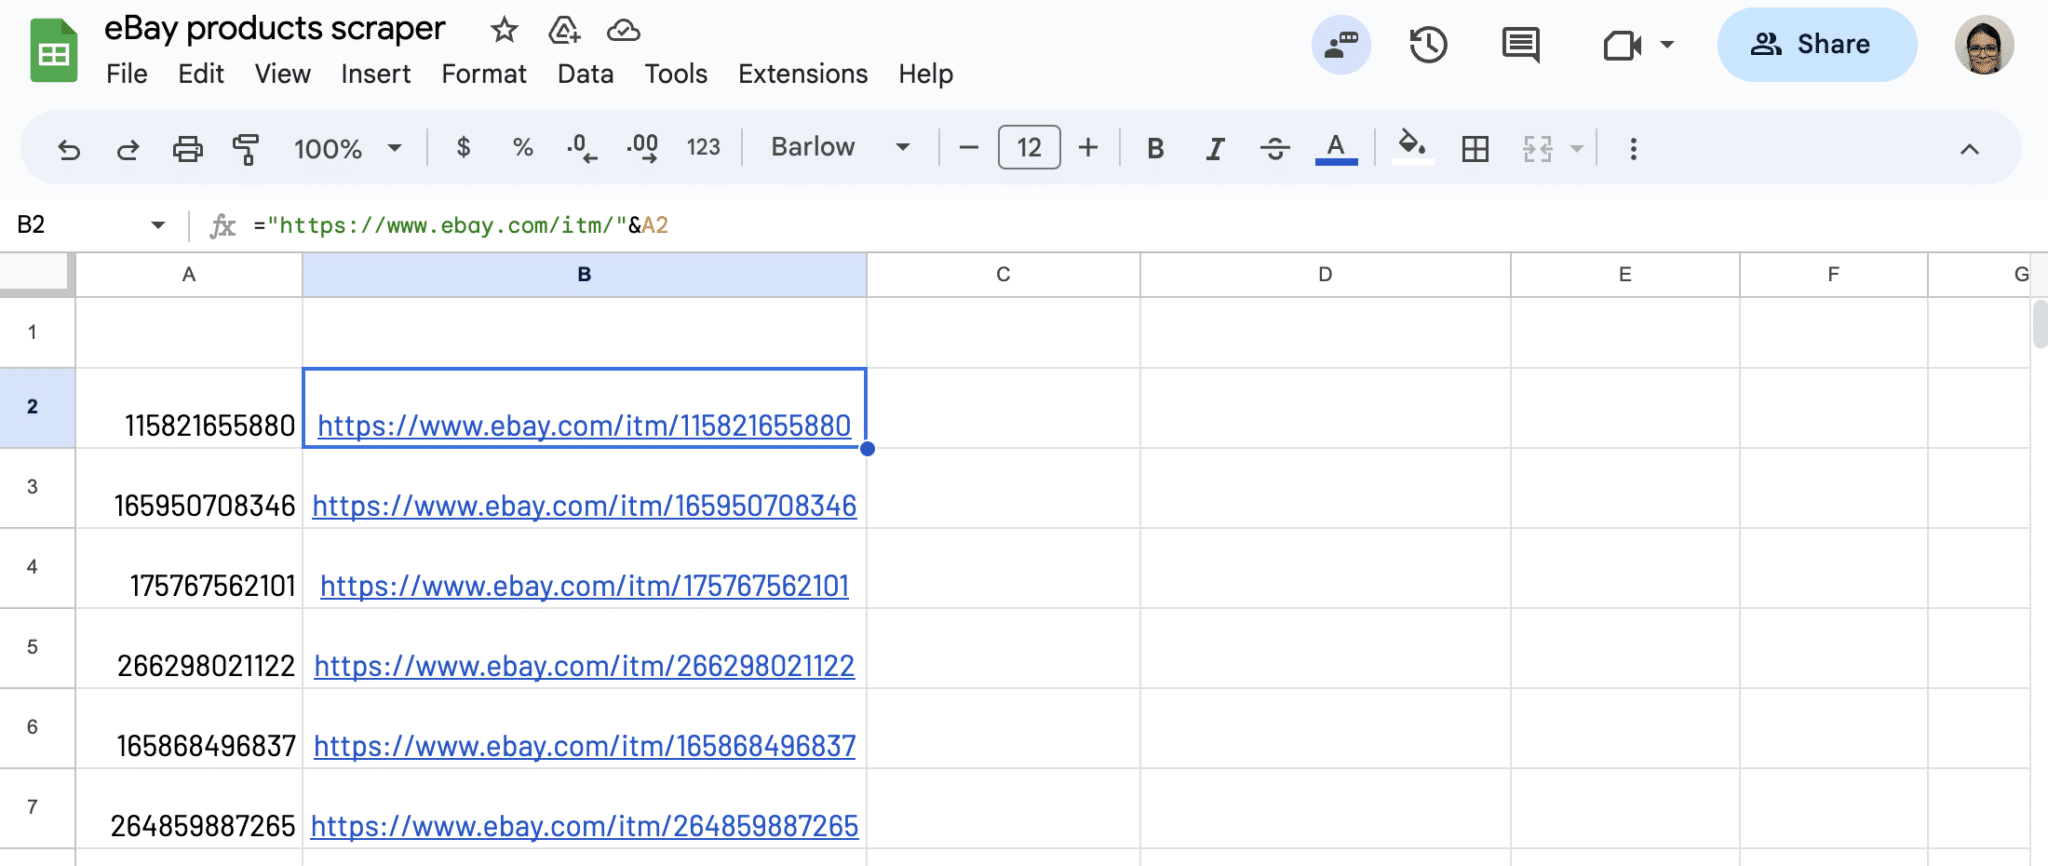Click the Redo arrow
The height and width of the screenshot is (866, 2048).
tap(128, 150)
